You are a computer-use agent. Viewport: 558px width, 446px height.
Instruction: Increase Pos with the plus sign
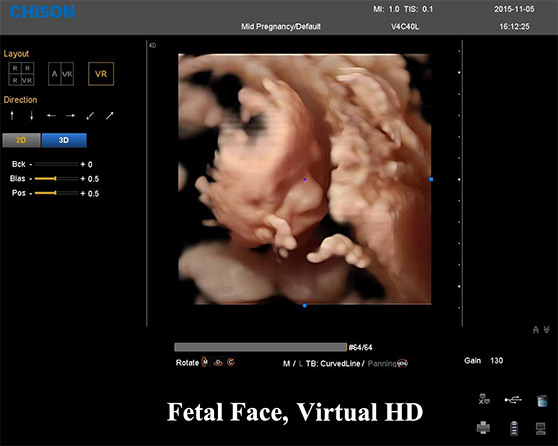(x=83, y=193)
